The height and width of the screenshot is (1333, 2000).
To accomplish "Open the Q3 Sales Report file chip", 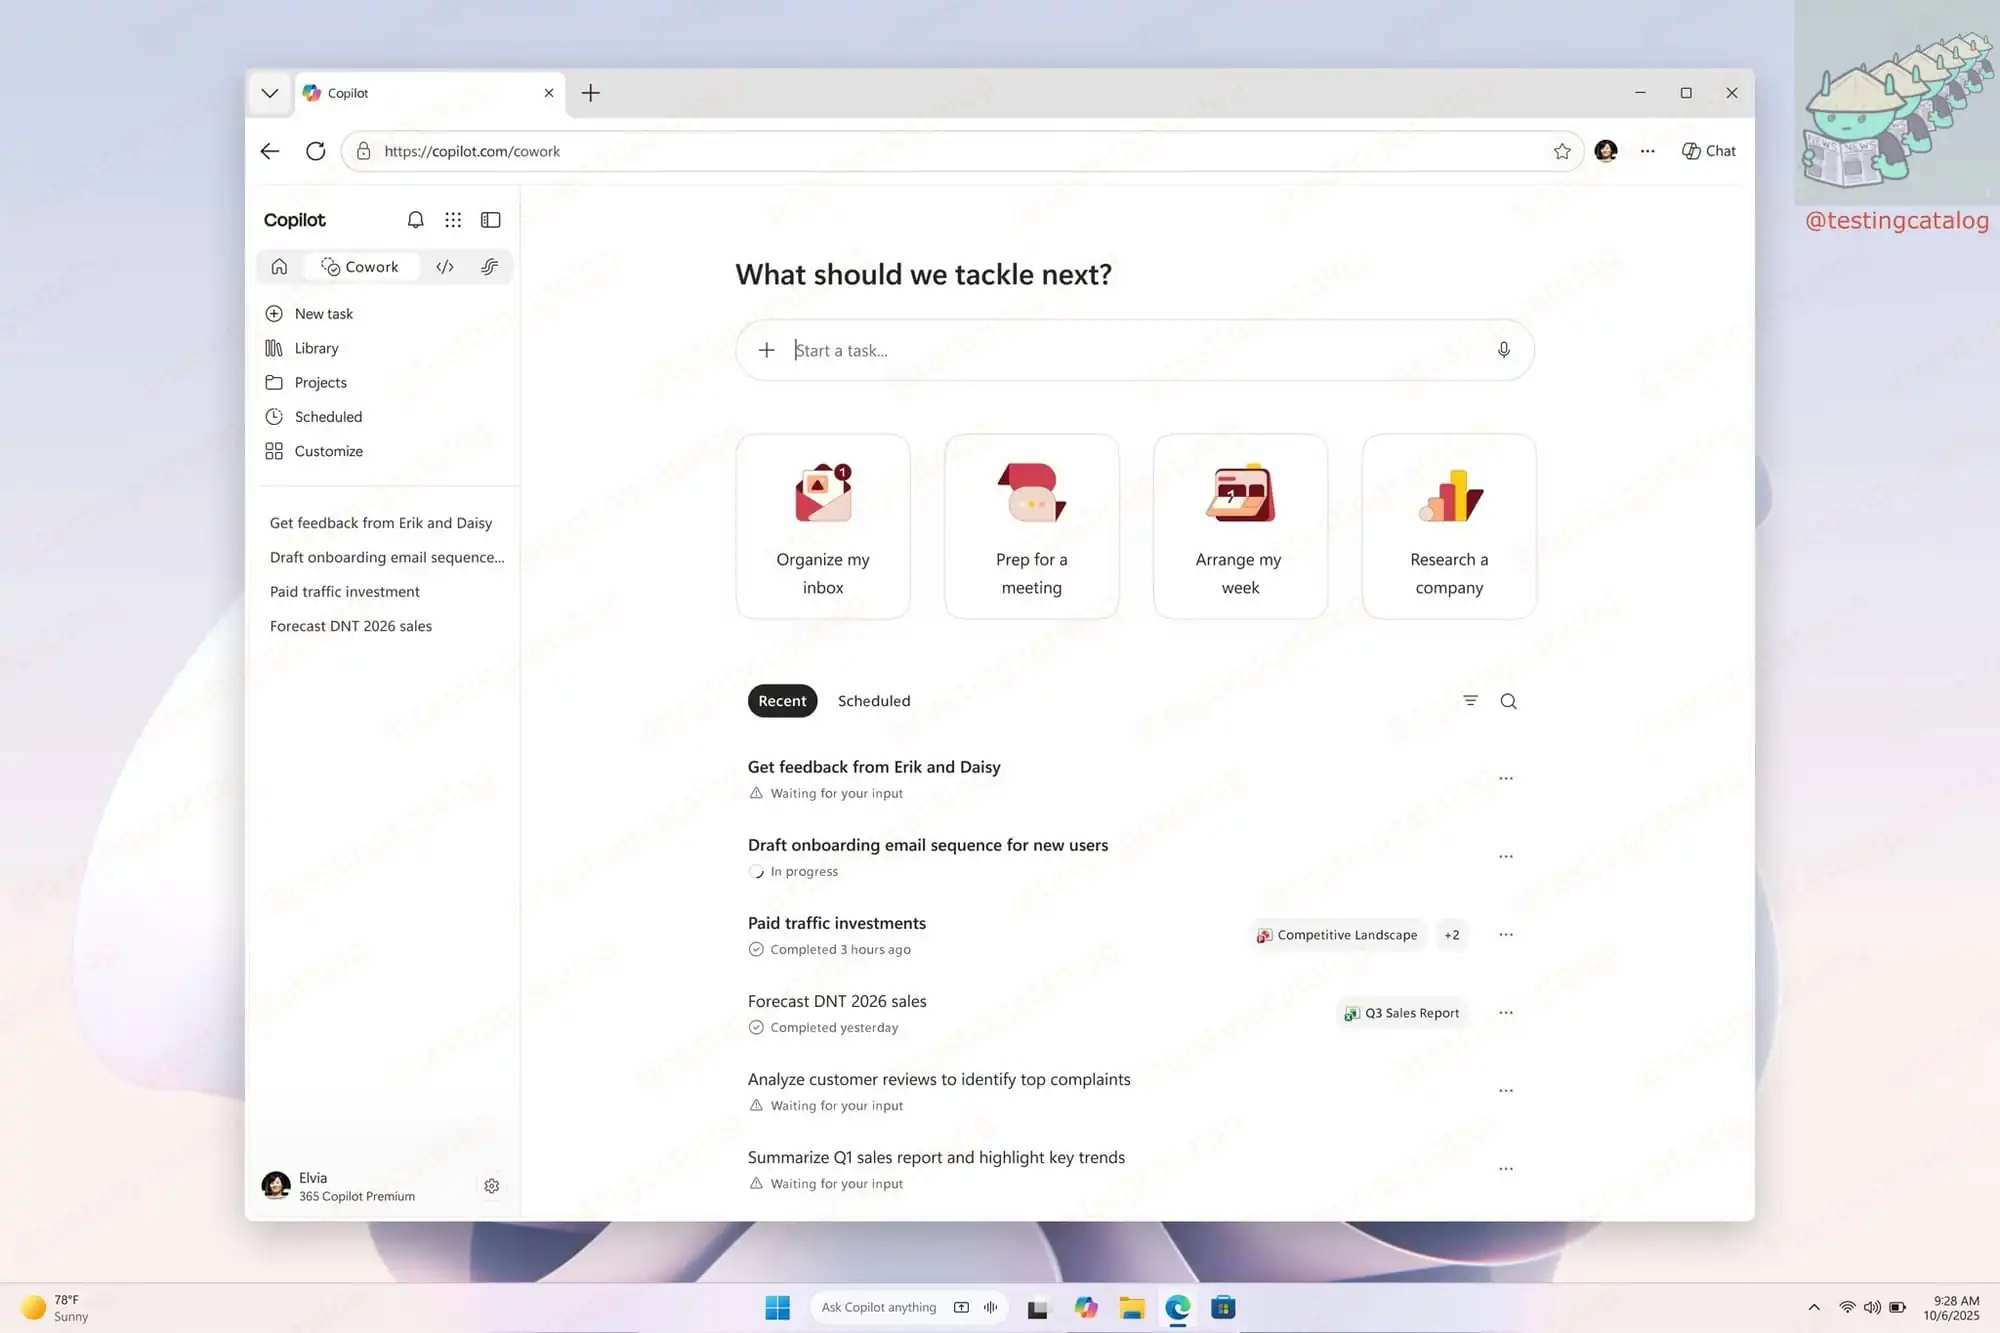I will 1402,1013.
